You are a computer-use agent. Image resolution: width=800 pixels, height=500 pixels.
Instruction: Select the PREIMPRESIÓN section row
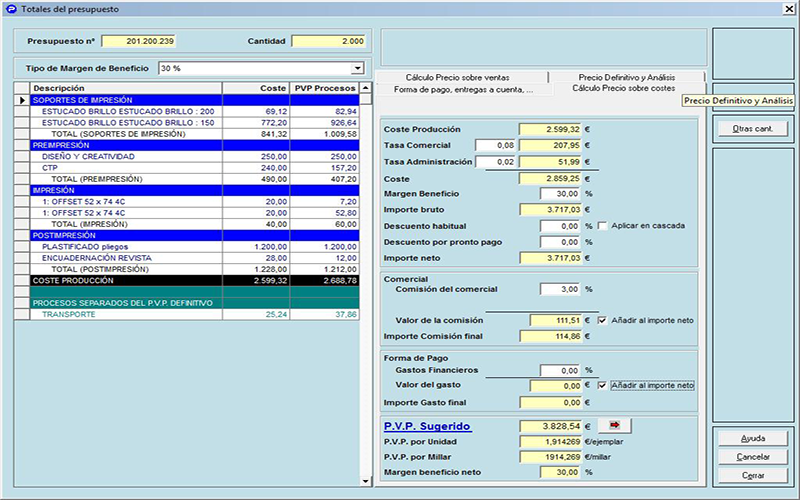click(187, 145)
